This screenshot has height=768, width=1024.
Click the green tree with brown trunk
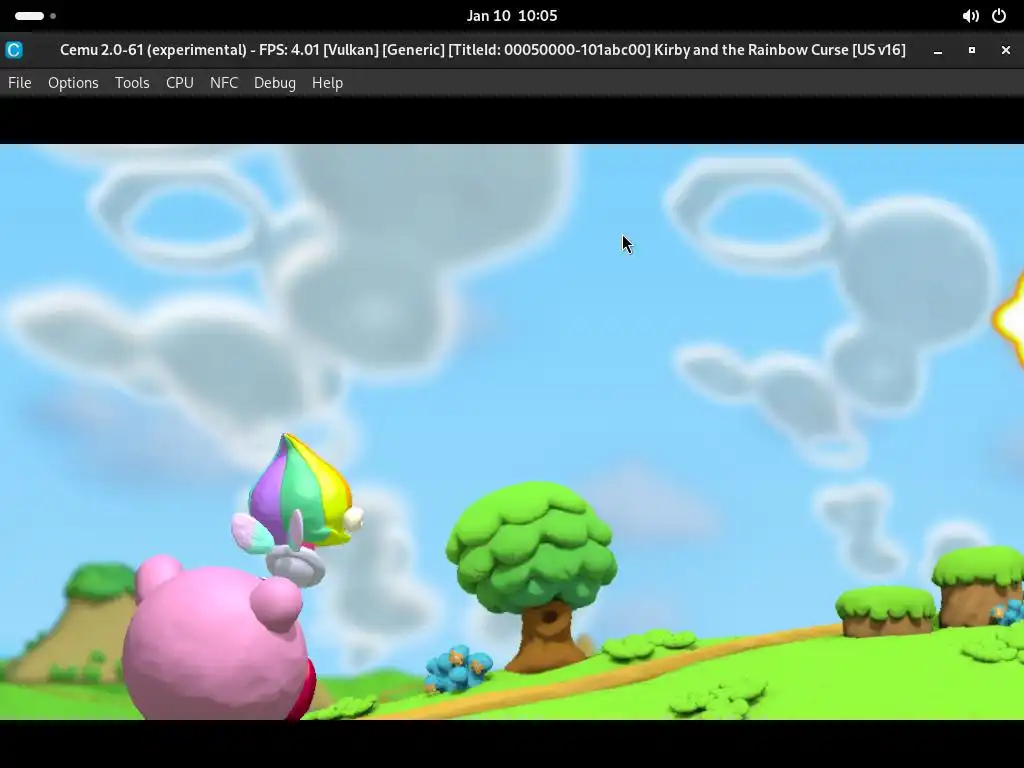pos(532,577)
